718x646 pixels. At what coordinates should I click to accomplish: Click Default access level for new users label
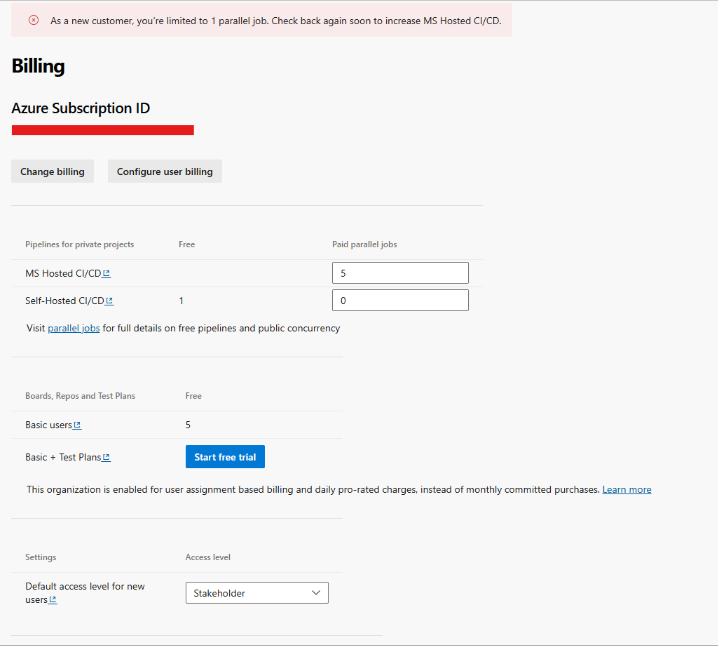point(85,593)
